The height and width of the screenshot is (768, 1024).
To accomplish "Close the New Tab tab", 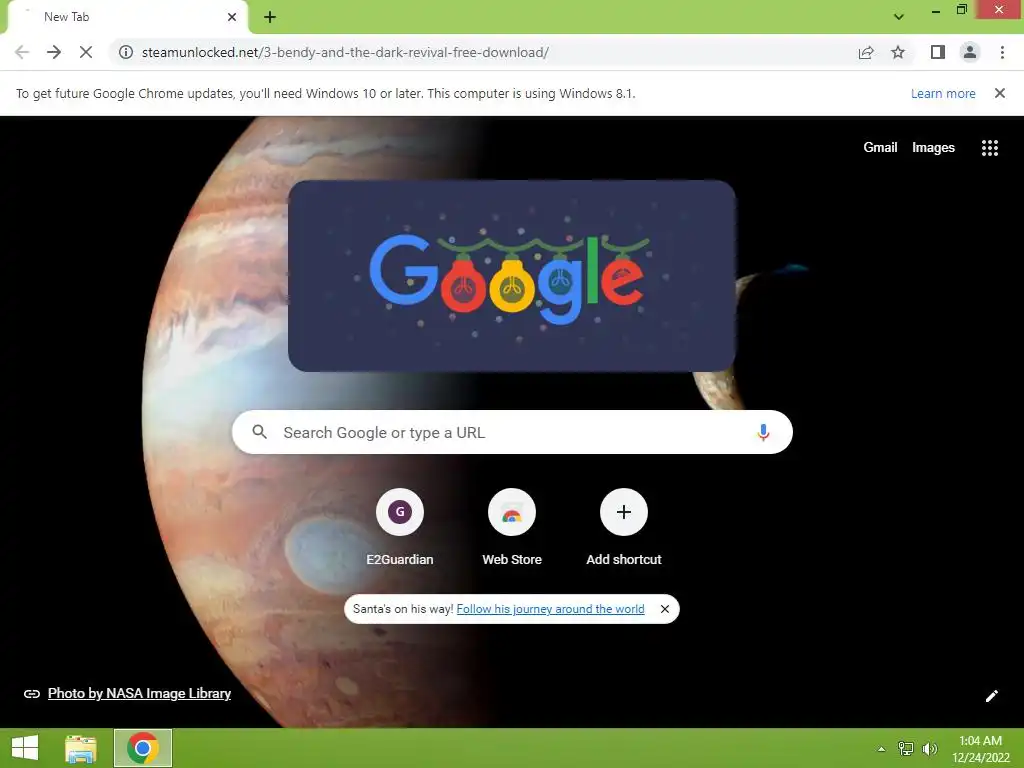I will point(232,17).
